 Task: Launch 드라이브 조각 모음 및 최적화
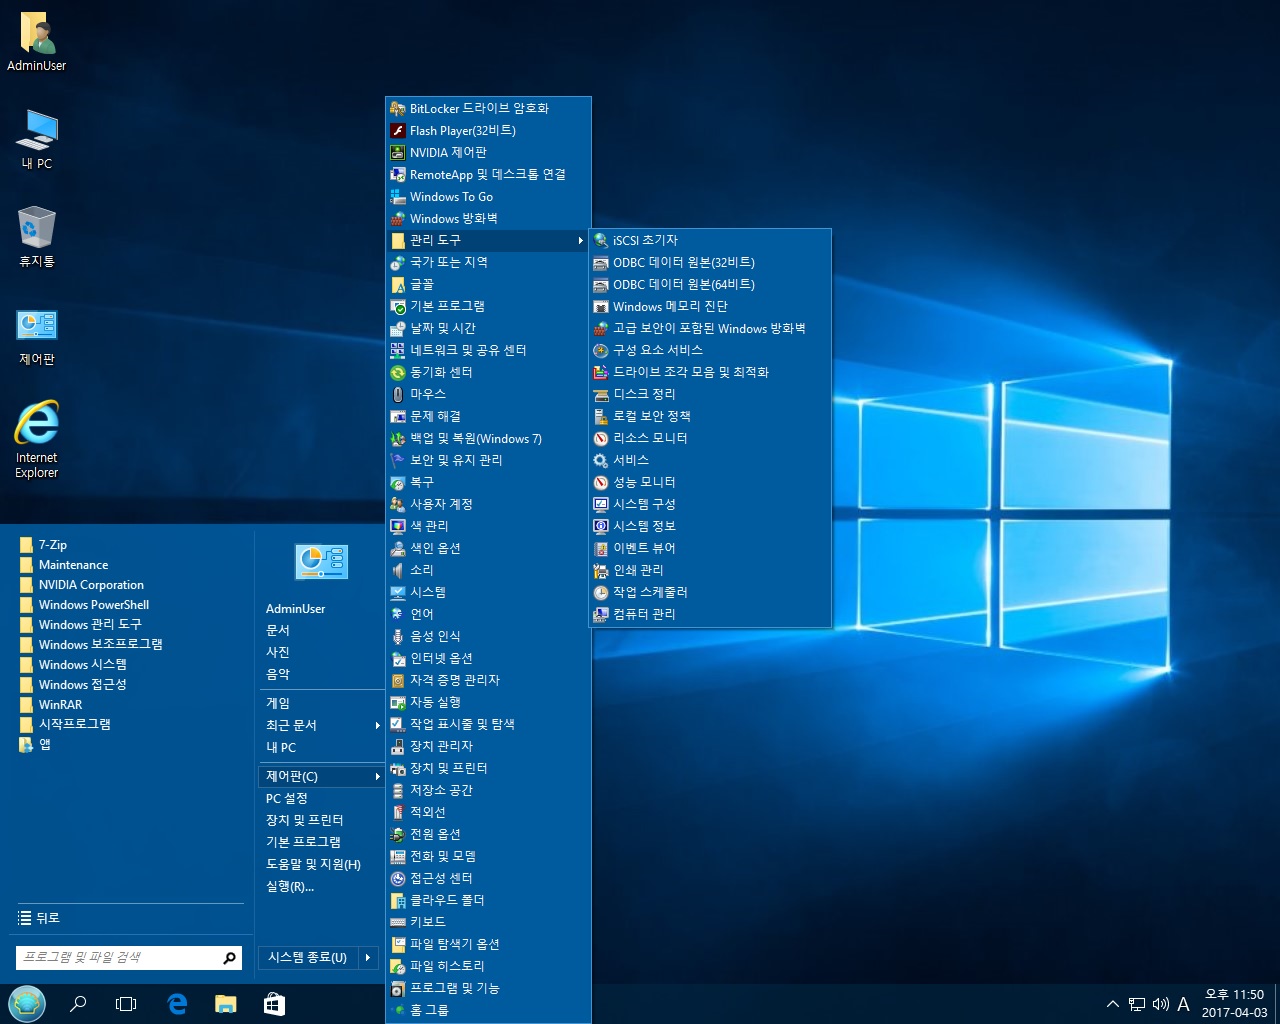pos(711,372)
